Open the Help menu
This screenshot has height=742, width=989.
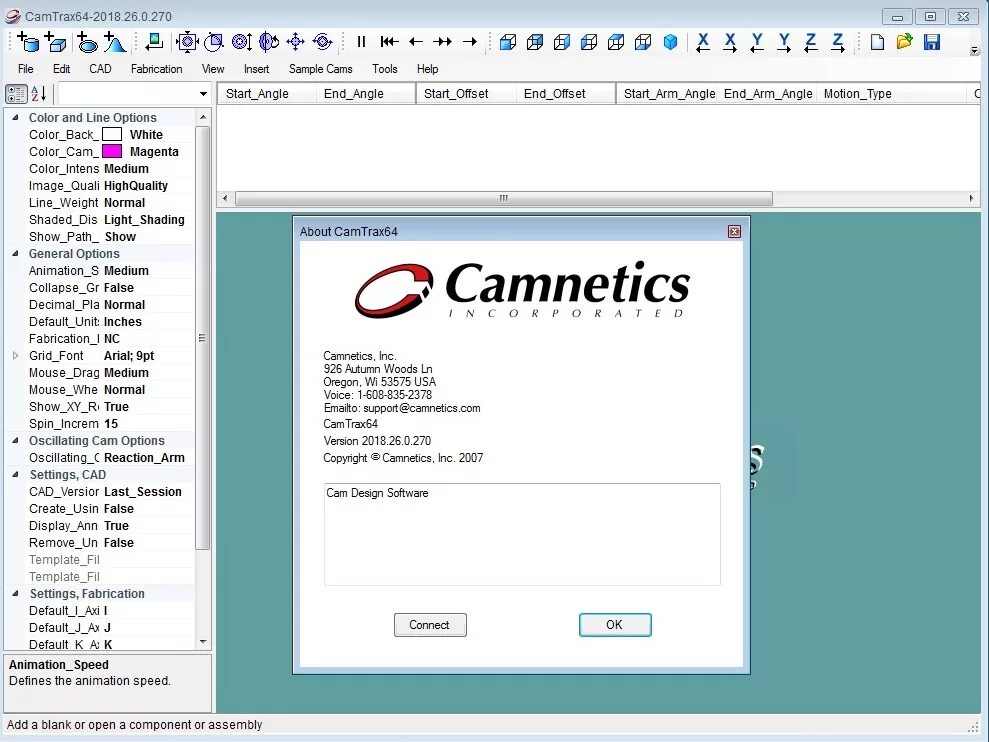click(427, 69)
